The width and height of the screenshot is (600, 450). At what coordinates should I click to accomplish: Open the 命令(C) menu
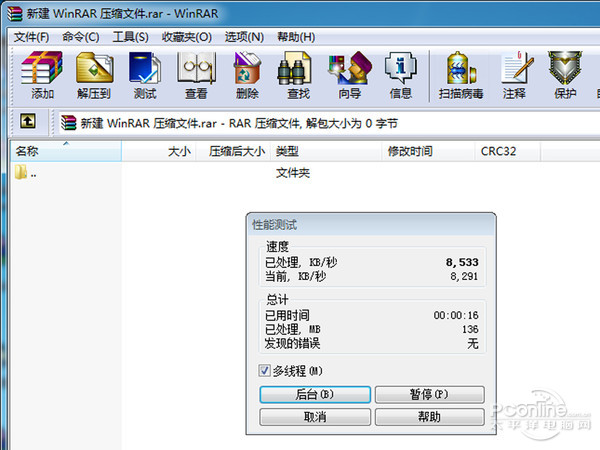point(81,37)
